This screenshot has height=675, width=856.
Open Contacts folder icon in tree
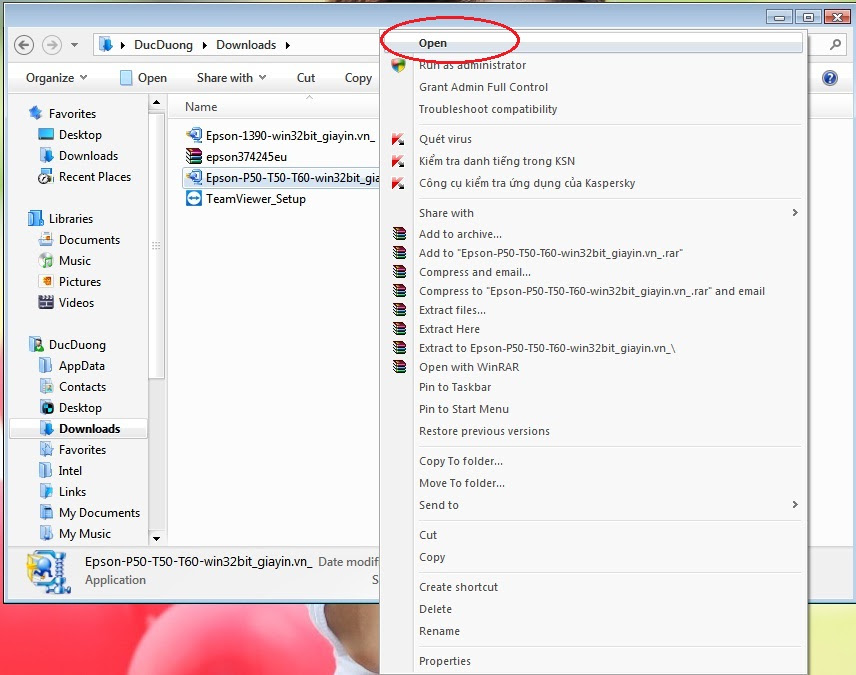click(x=46, y=387)
